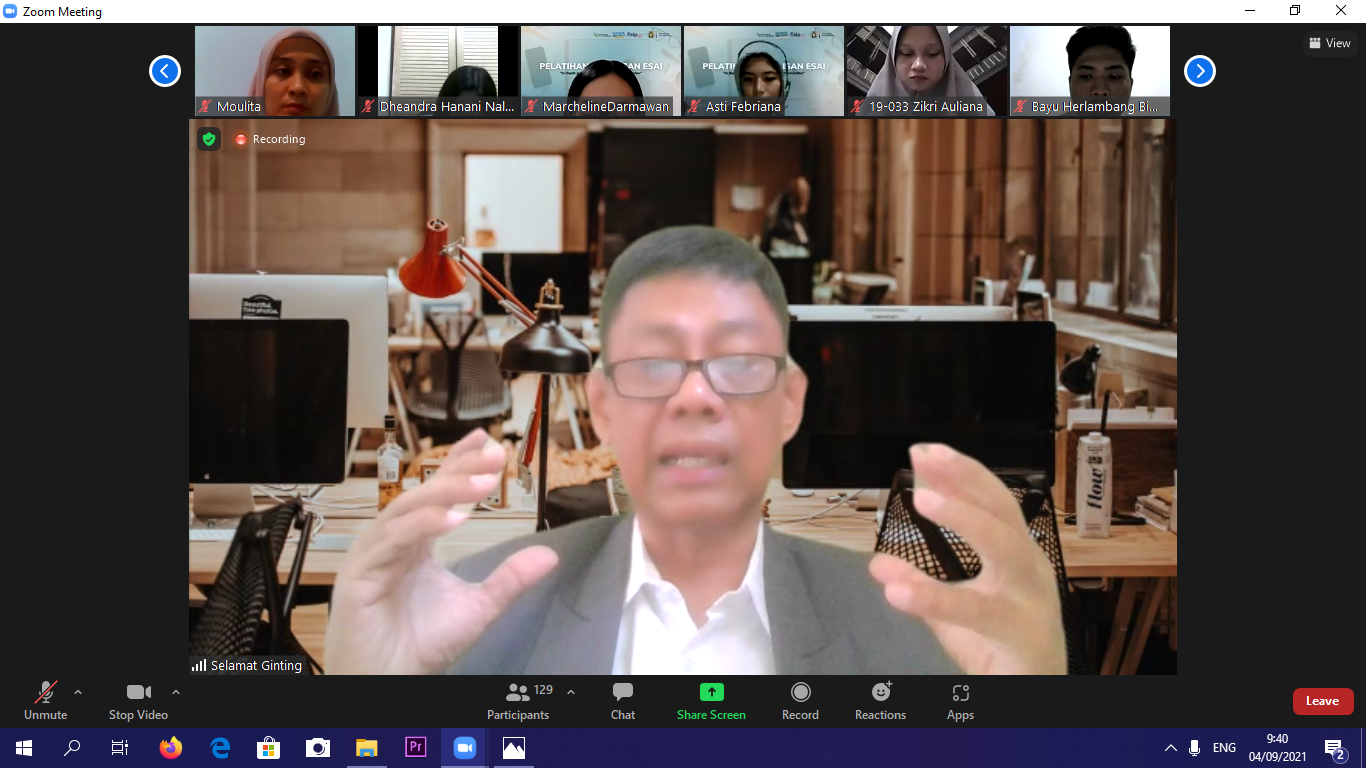Go to next participants page arrow
The height and width of the screenshot is (768, 1366).
point(1200,71)
